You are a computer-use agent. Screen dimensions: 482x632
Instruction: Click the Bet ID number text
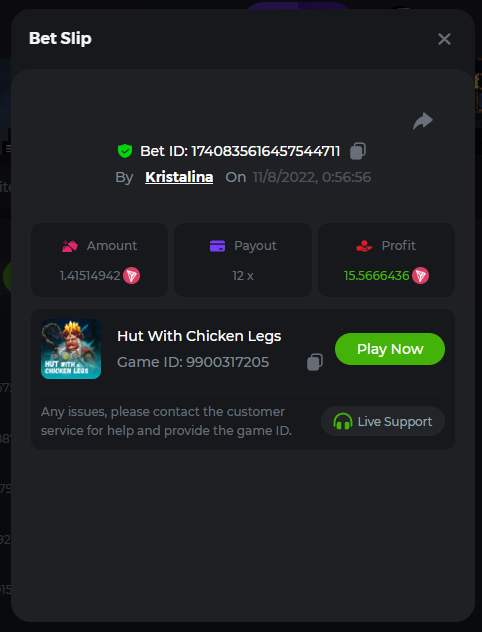(266, 151)
